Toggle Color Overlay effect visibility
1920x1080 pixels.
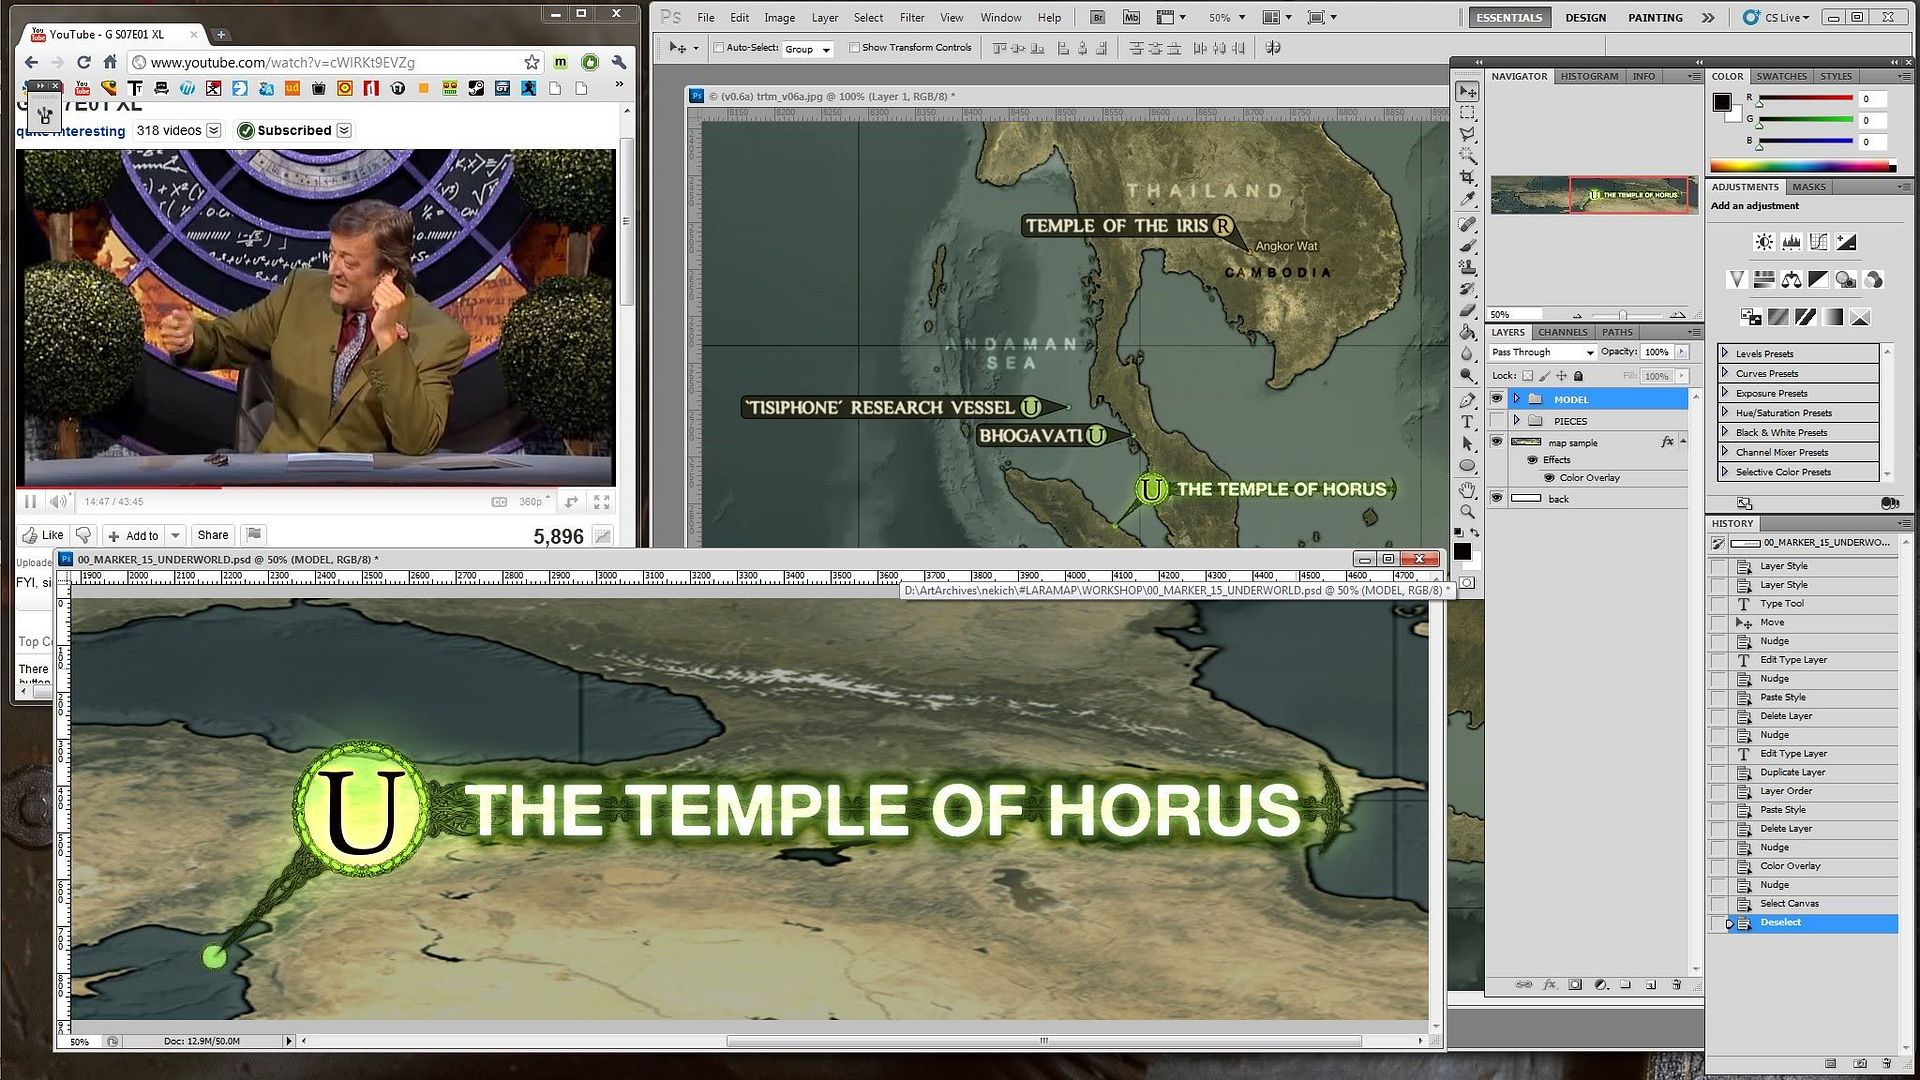(x=1549, y=478)
